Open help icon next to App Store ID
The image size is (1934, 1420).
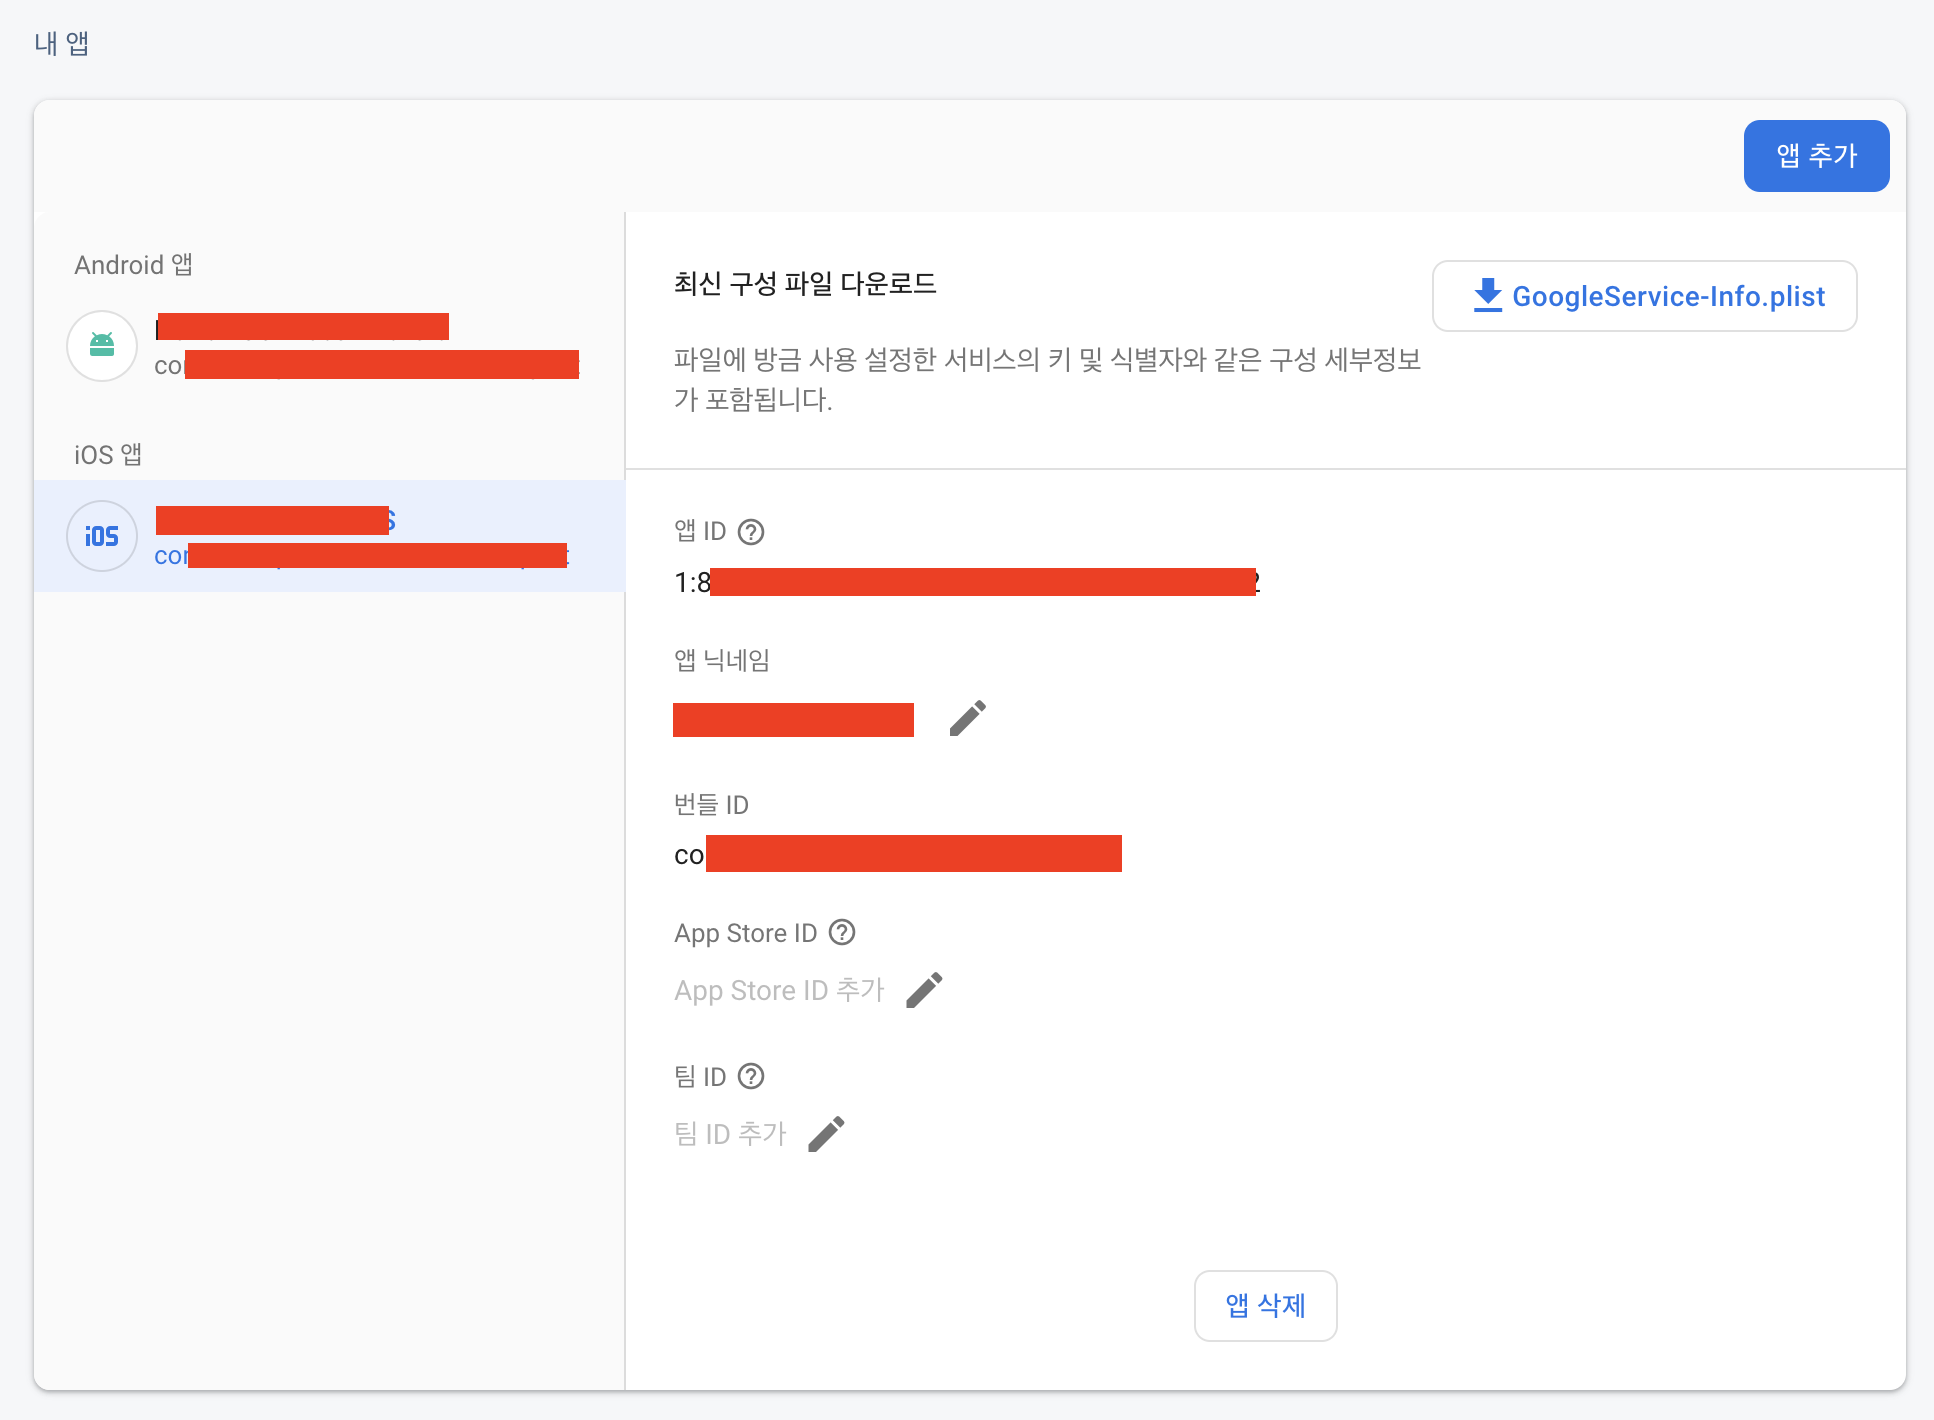(842, 932)
